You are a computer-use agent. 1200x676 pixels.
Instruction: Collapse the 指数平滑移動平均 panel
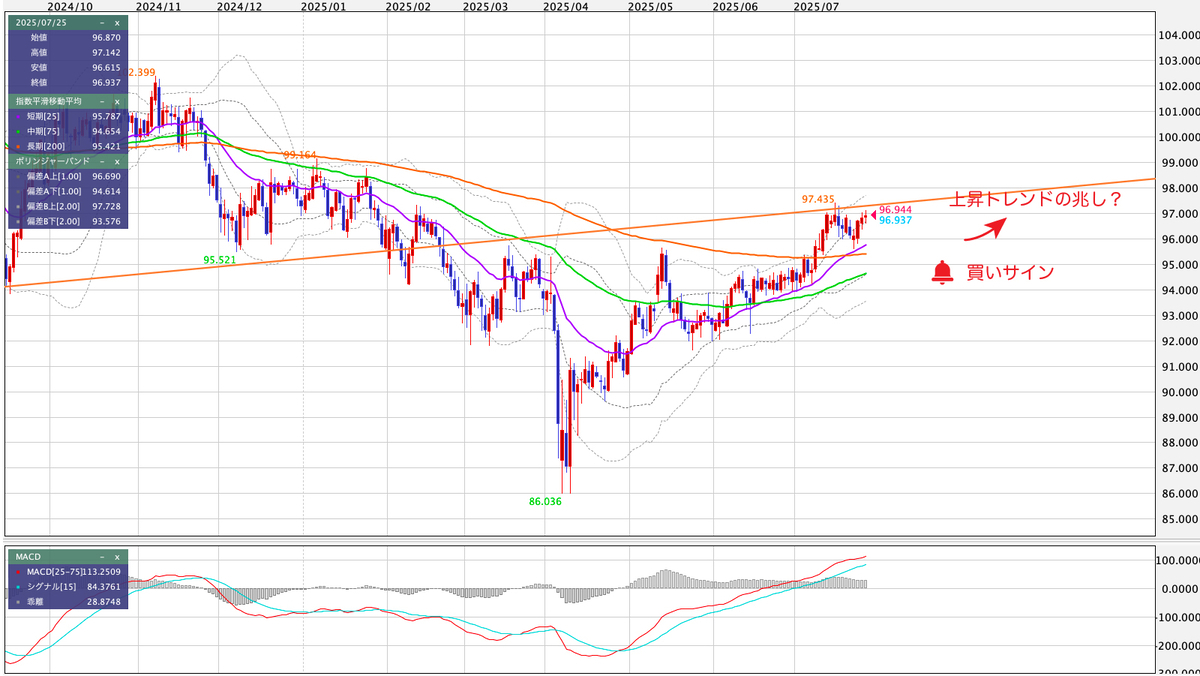(101, 101)
